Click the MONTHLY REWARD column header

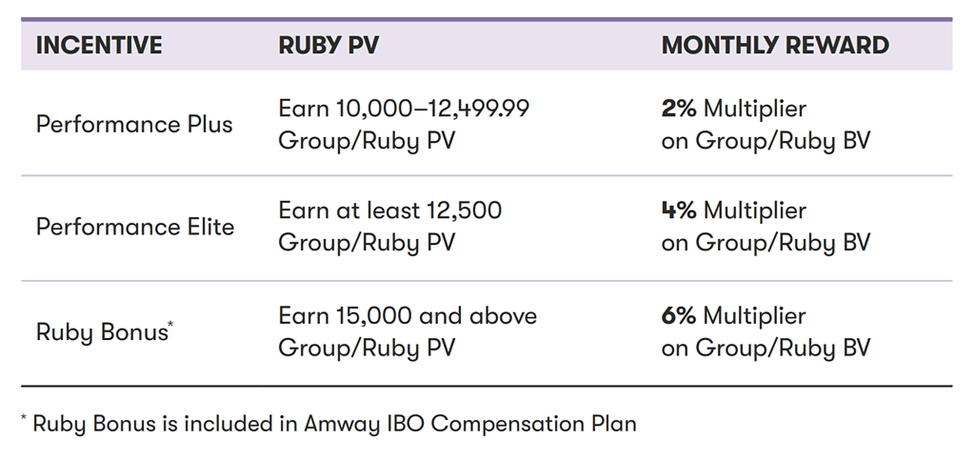click(775, 45)
